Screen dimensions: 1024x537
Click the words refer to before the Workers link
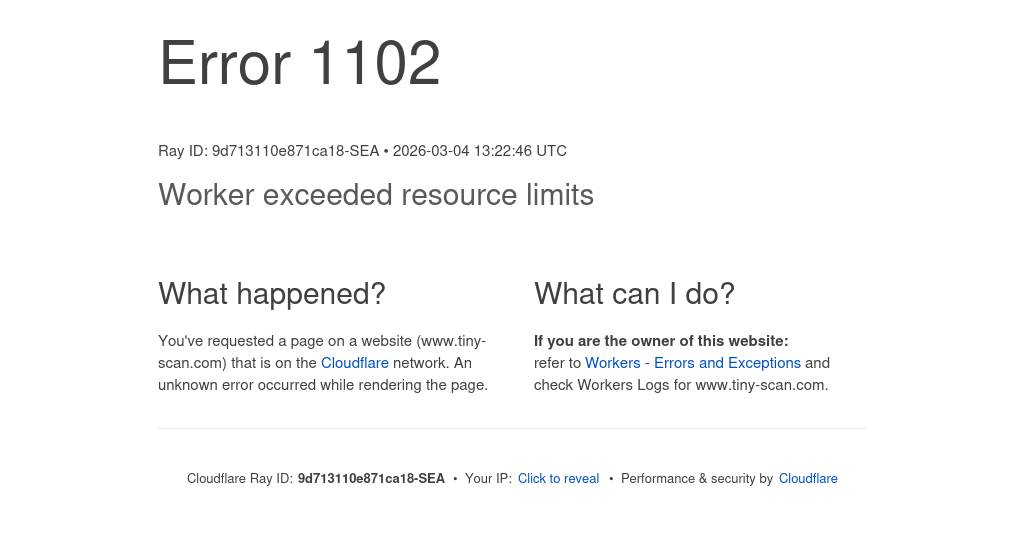coord(557,363)
